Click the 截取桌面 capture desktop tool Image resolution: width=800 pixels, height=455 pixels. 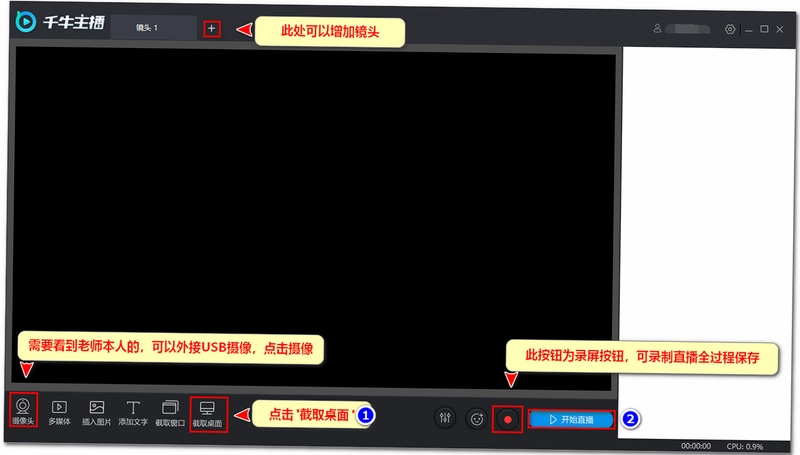[x=208, y=414]
